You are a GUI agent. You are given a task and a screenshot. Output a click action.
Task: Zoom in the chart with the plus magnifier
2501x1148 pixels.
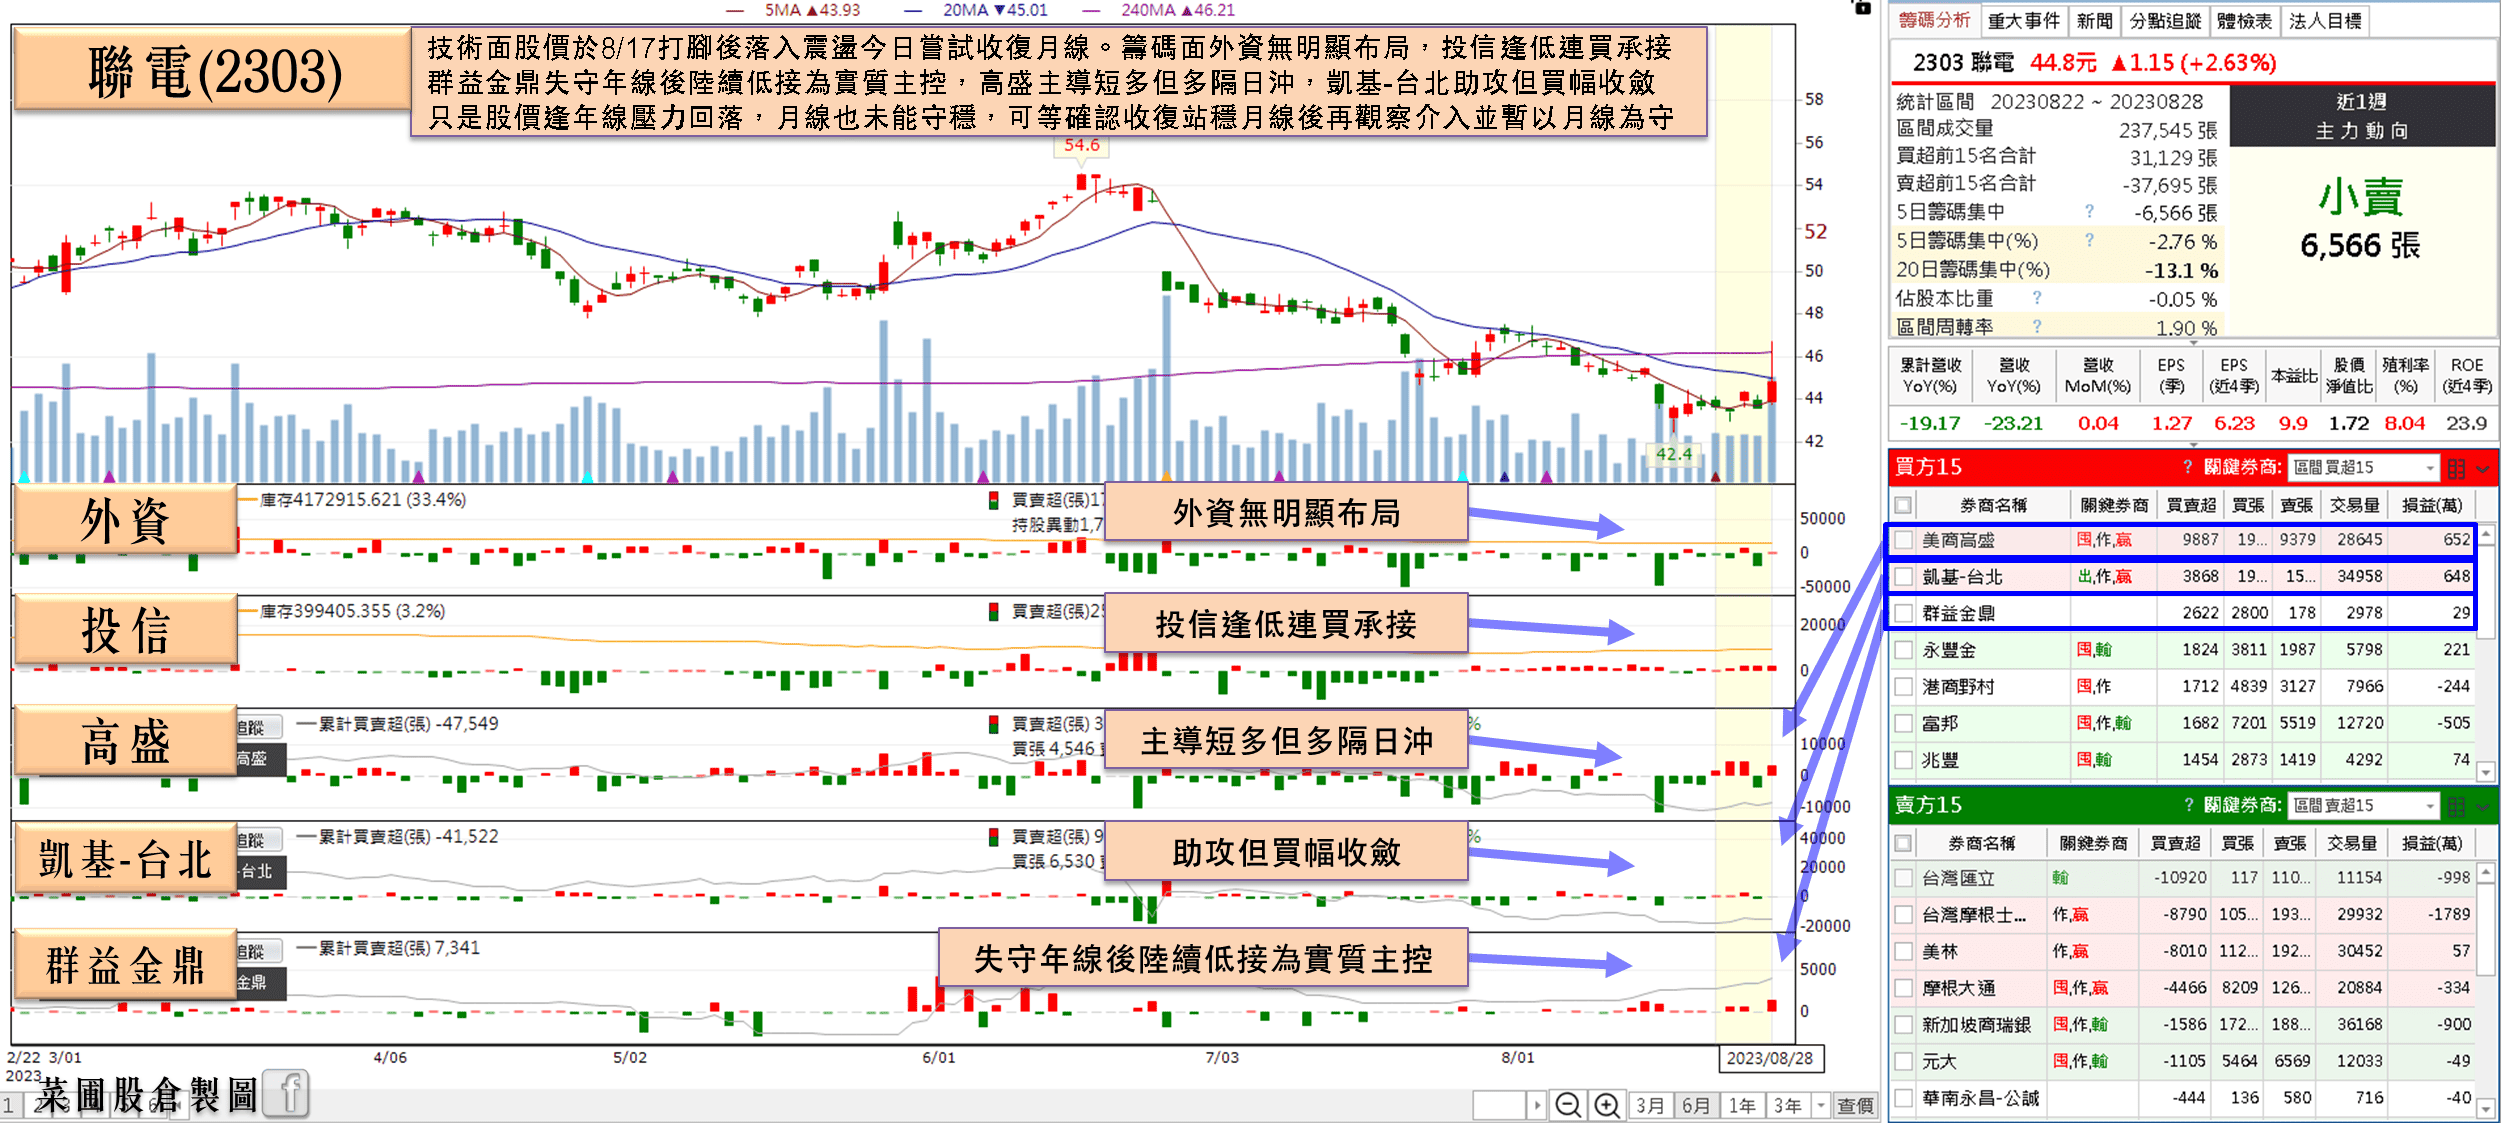click(x=1607, y=1105)
